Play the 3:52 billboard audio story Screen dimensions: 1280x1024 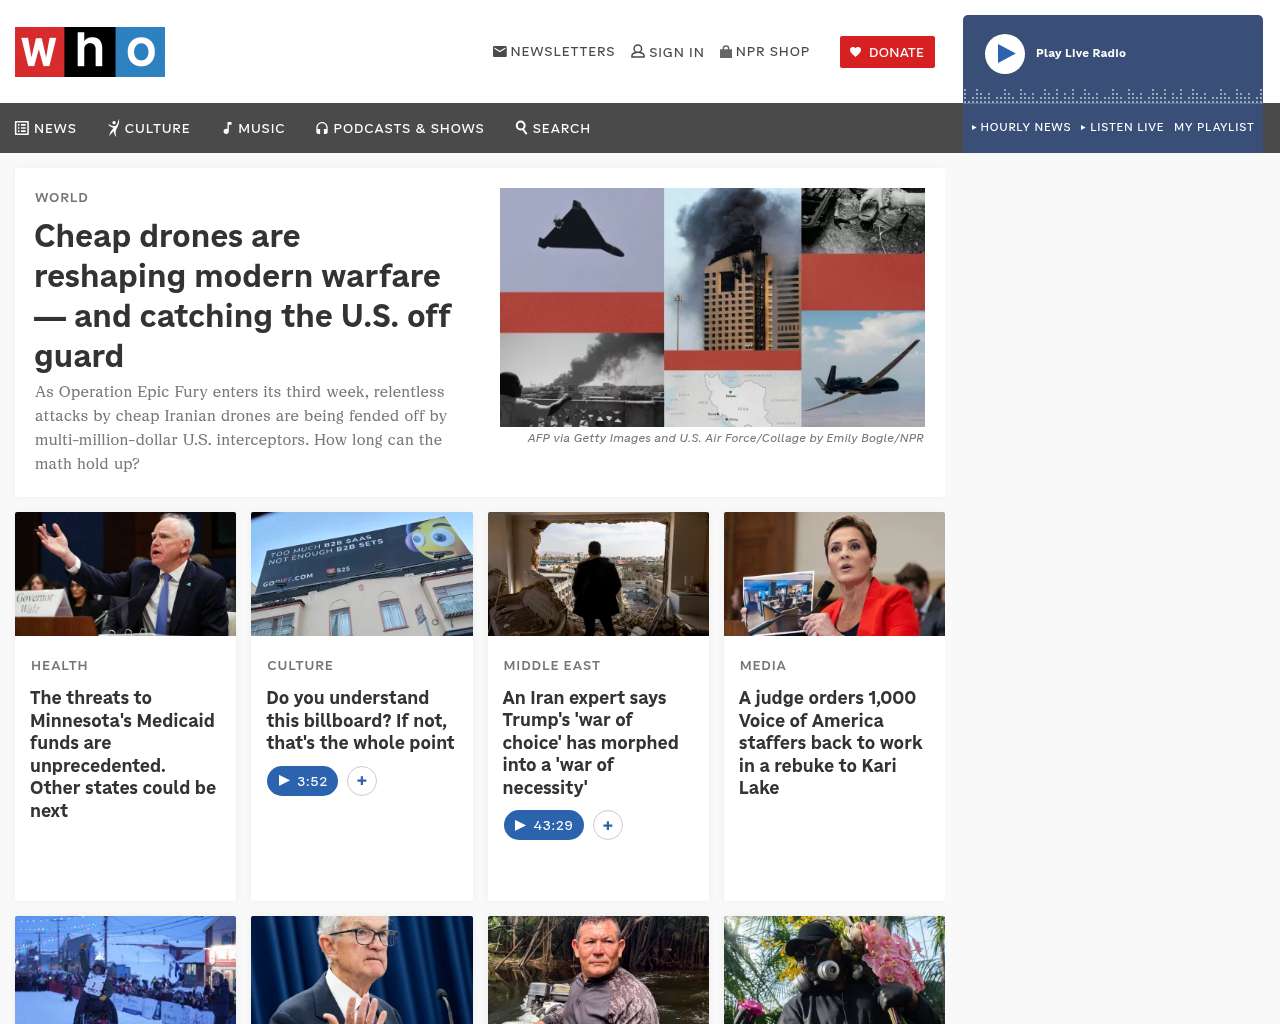302,781
